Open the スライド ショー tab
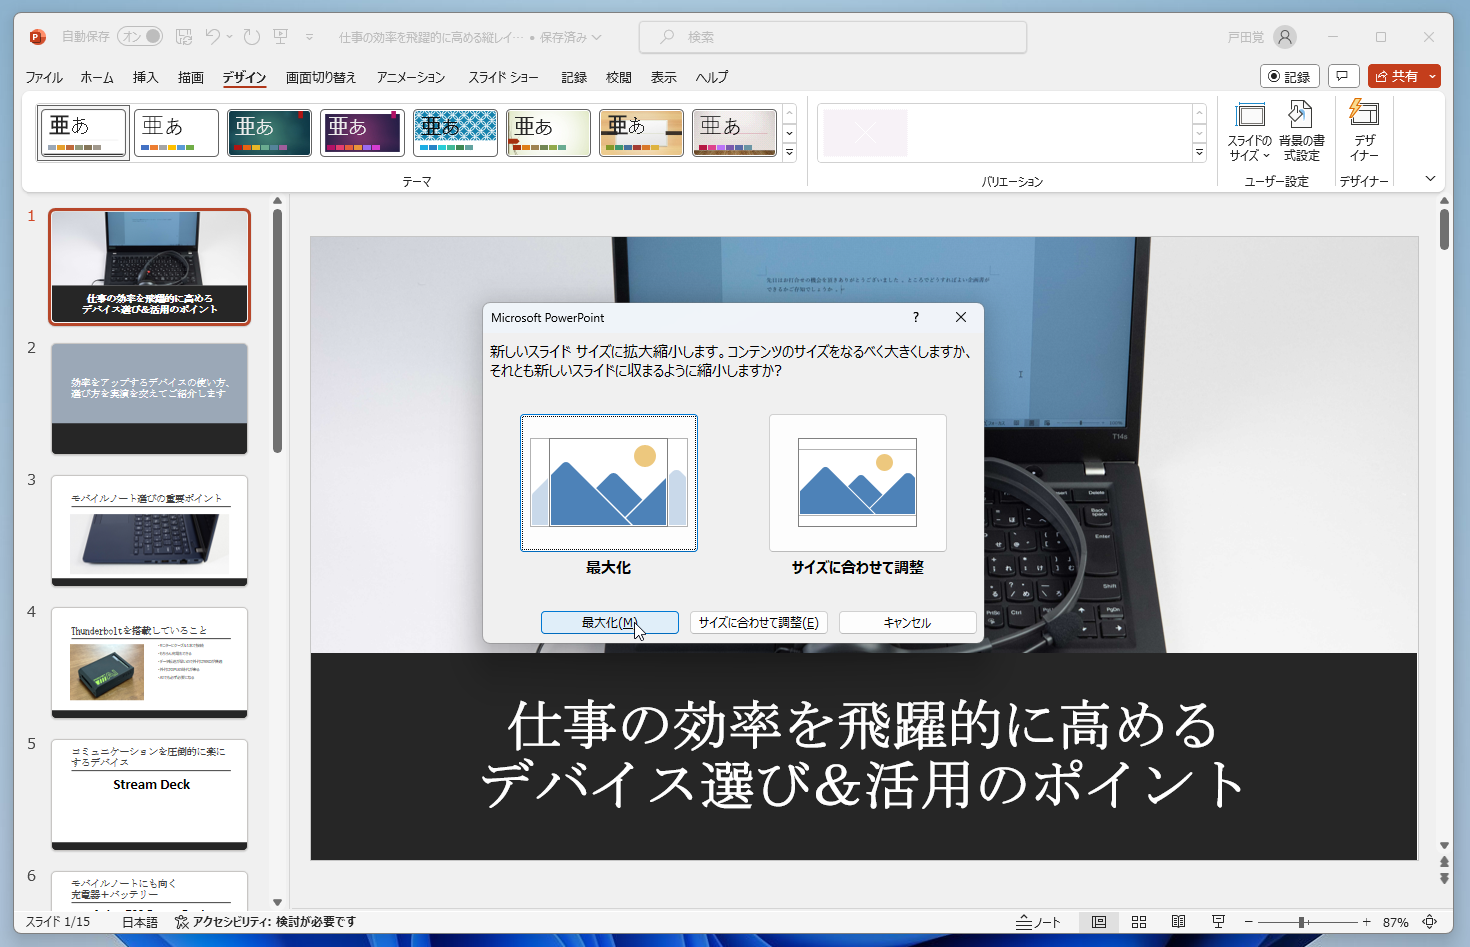Screen dimensions: 1470x947 [x=503, y=77]
